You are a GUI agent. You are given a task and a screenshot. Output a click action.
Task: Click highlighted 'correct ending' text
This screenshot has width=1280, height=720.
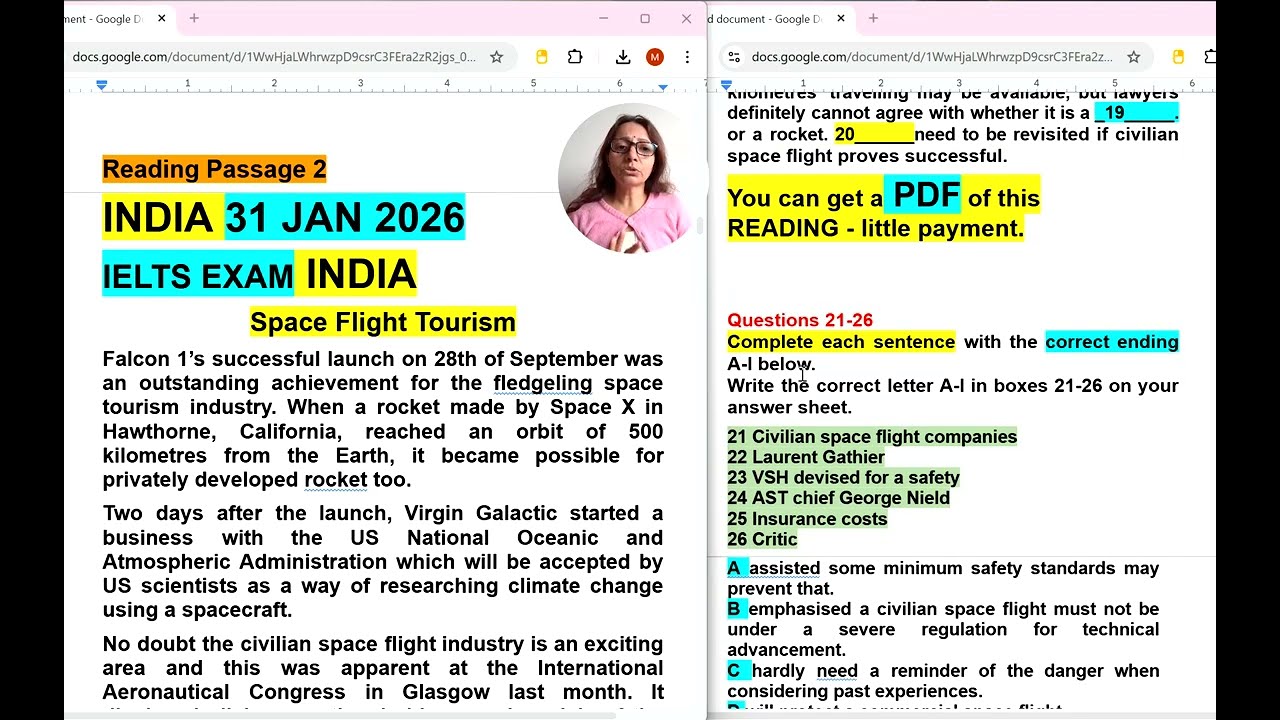pyautogui.click(x=1112, y=342)
